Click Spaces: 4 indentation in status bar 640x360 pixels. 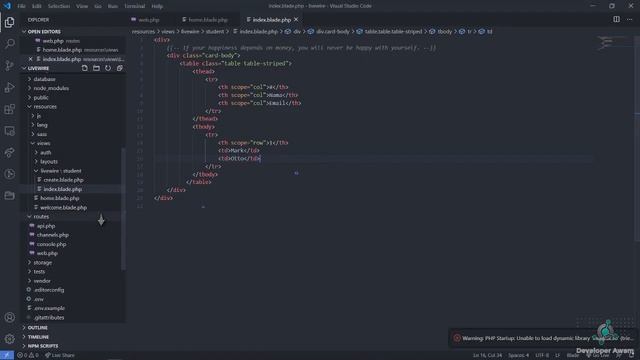click(x=518, y=356)
